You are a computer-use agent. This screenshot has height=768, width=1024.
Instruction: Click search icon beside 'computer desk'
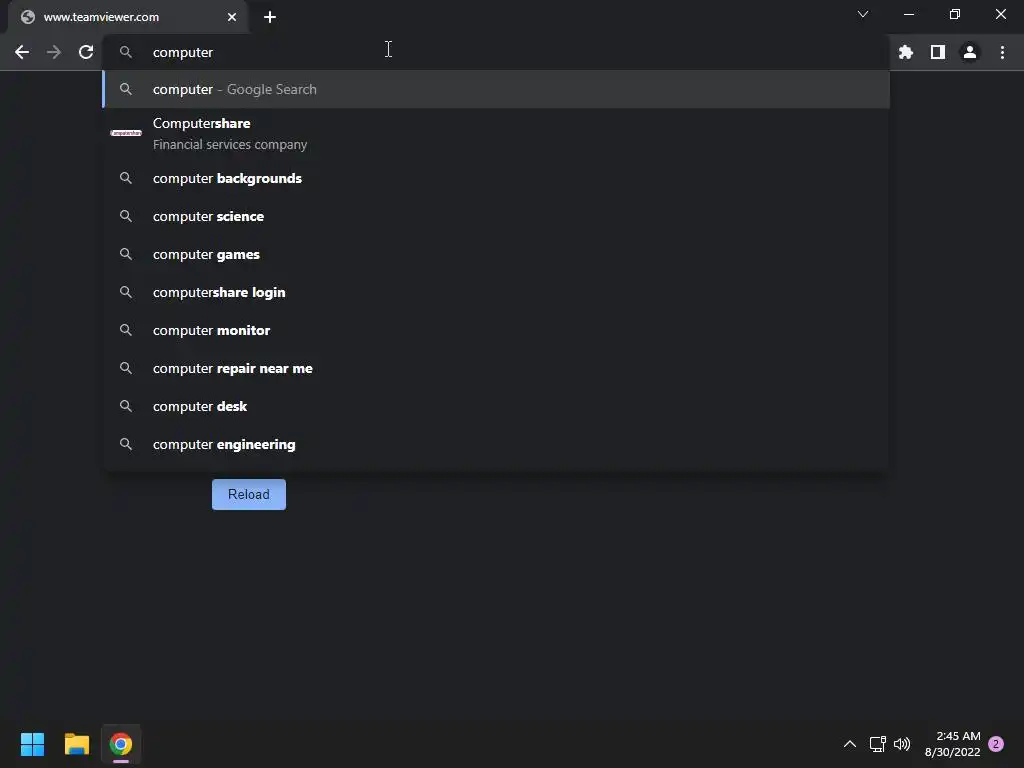(x=126, y=406)
